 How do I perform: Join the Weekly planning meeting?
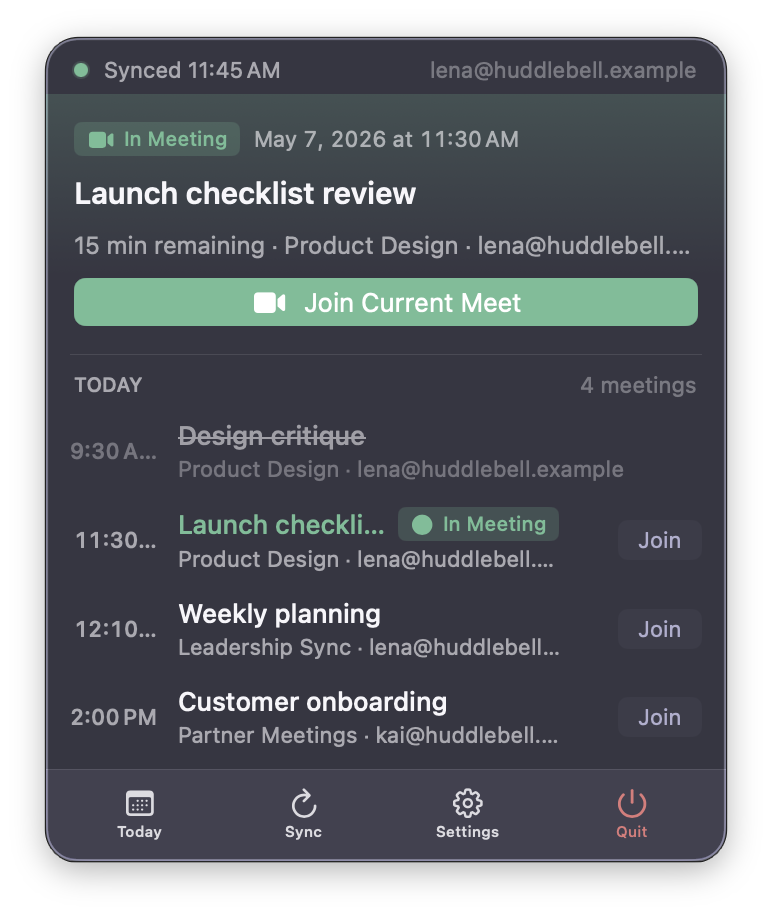pos(659,629)
